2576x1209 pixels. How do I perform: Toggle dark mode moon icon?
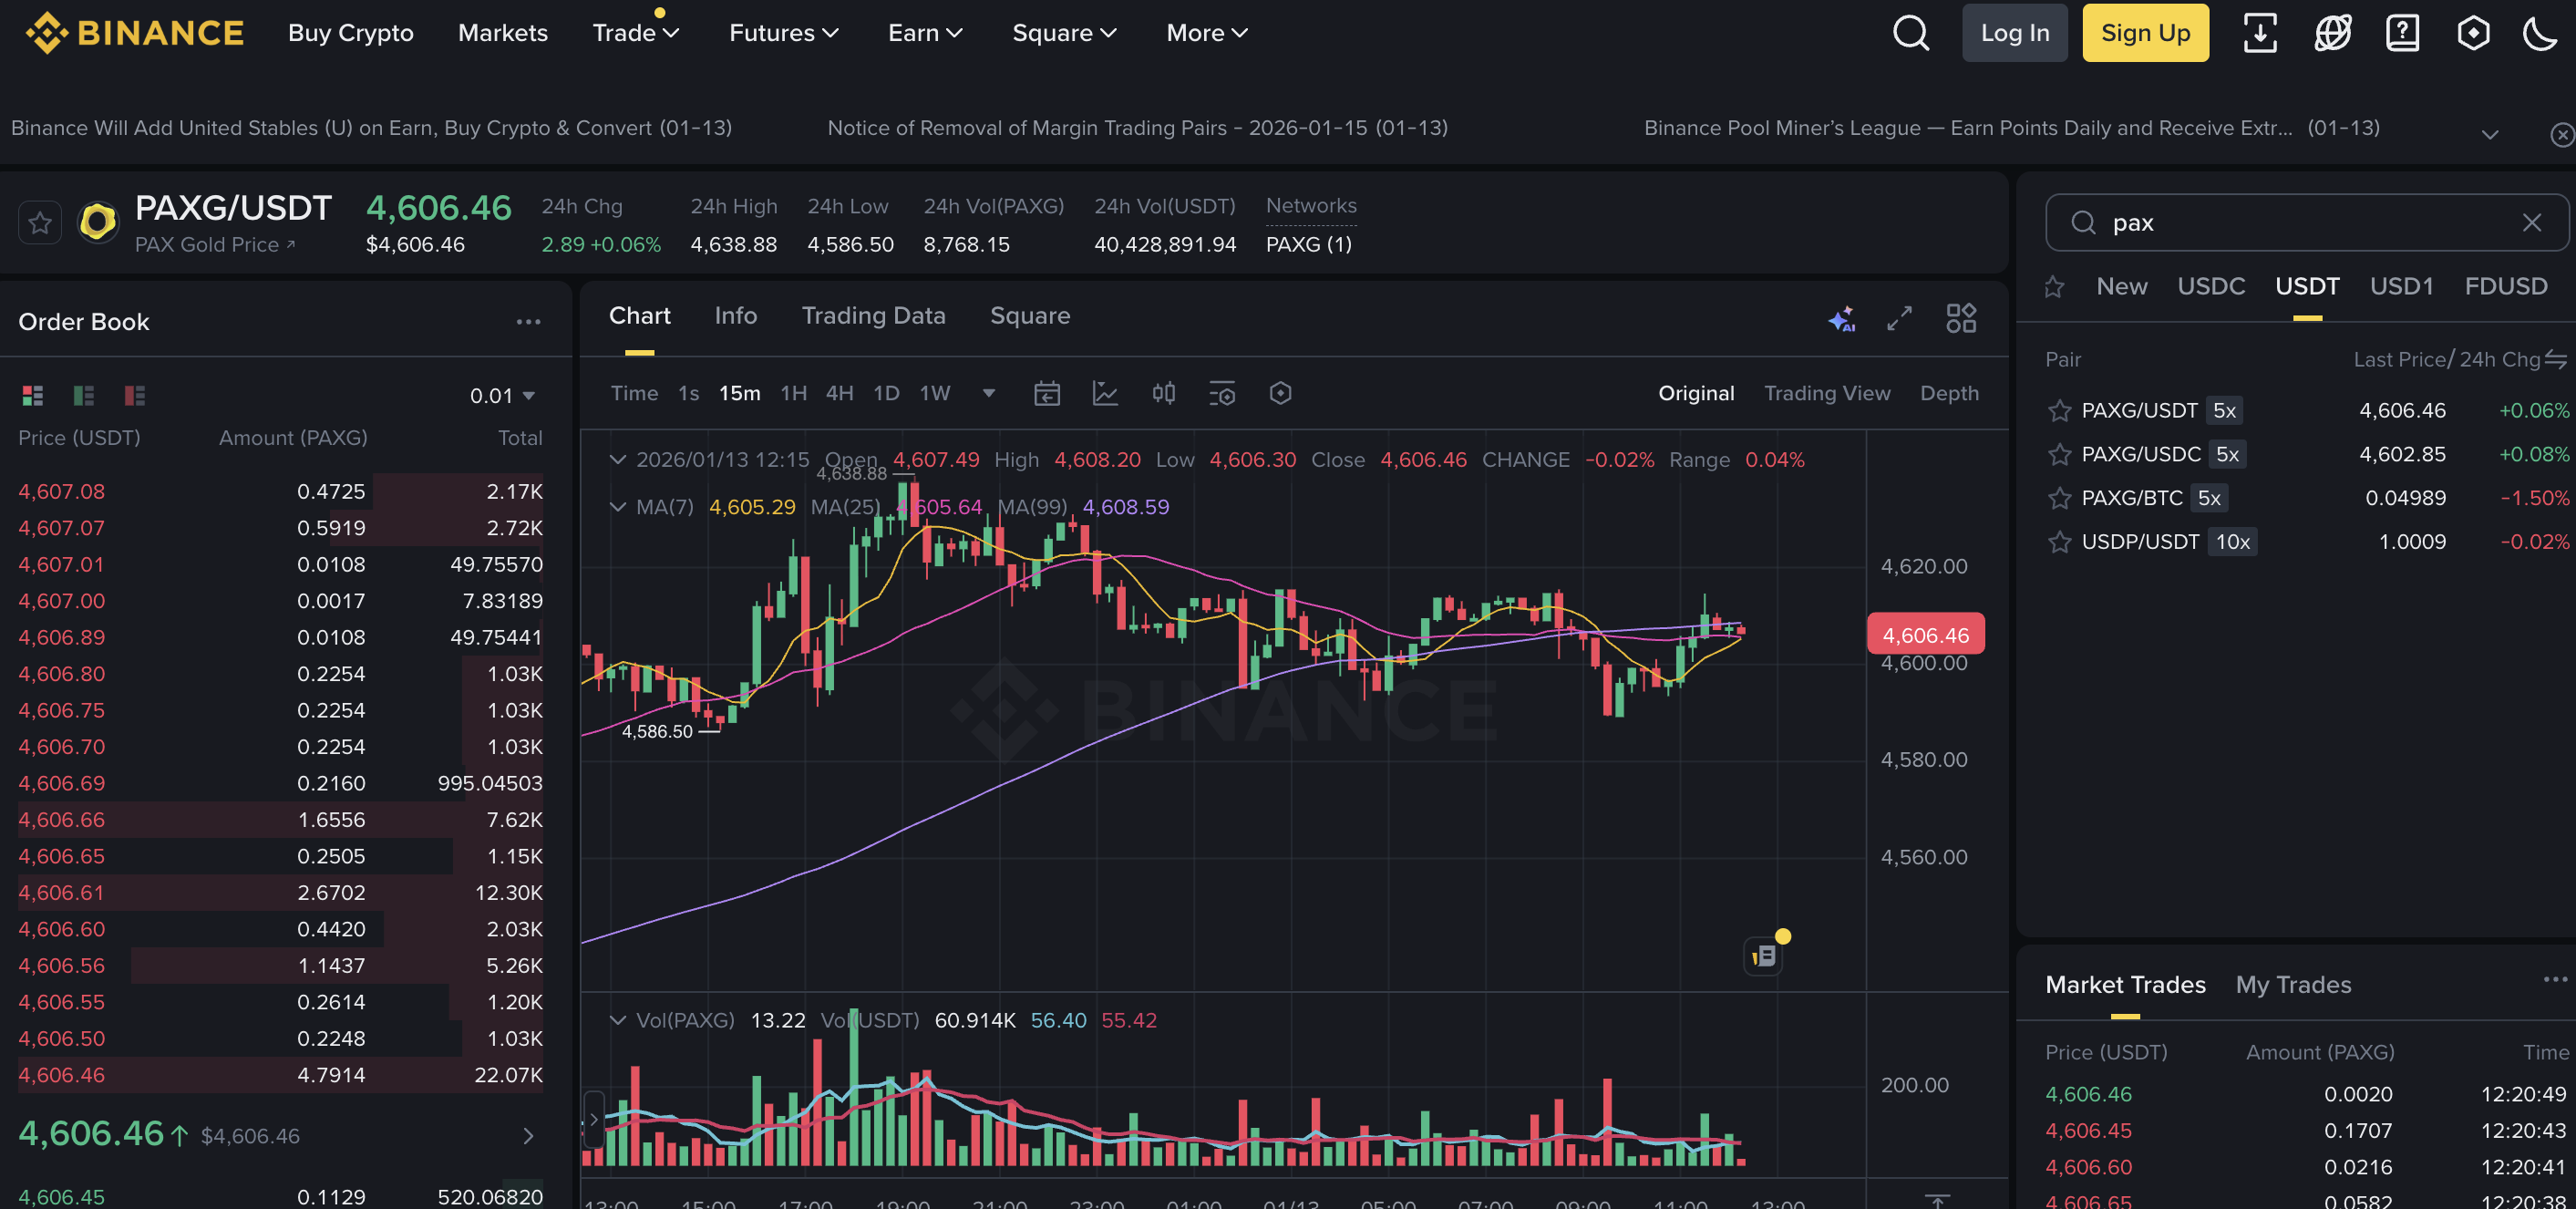[x=2540, y=33]
